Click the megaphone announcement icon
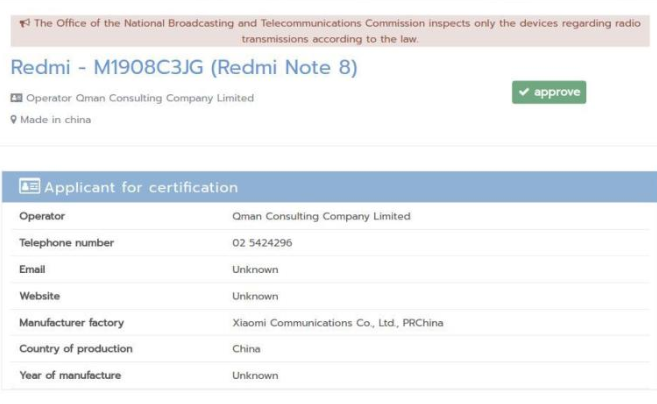The height and width of the screenshot is (404, 657). click(25, 23)
